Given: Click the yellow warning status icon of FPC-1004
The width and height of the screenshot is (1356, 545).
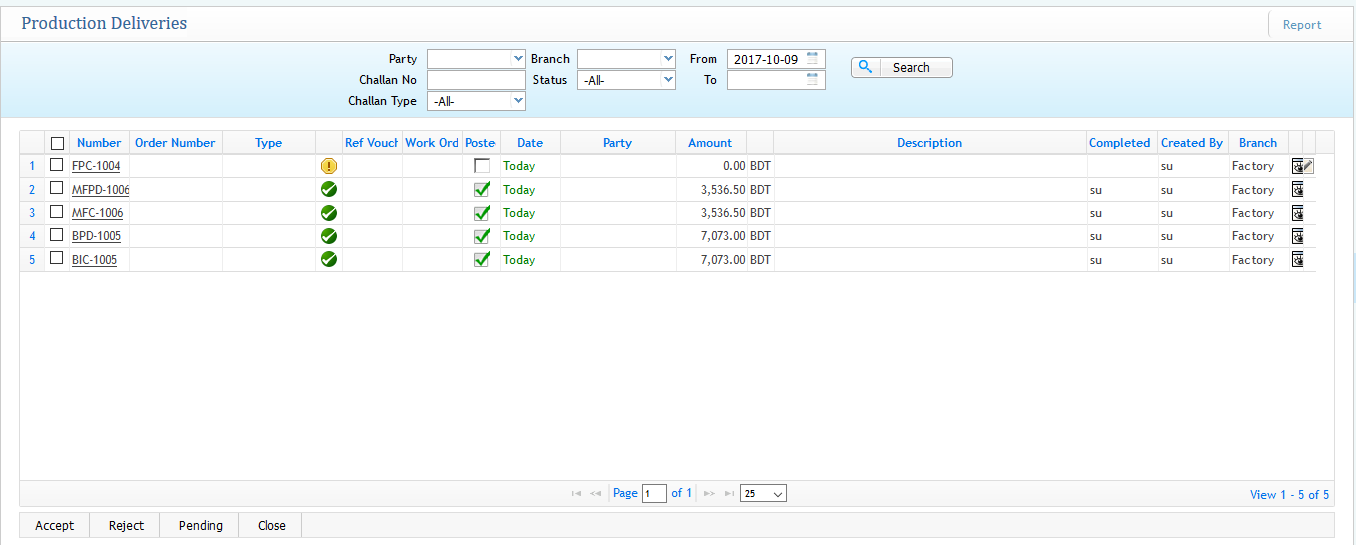Looking at the screenshot, I should pyautogui.click(x=329, y=166).
